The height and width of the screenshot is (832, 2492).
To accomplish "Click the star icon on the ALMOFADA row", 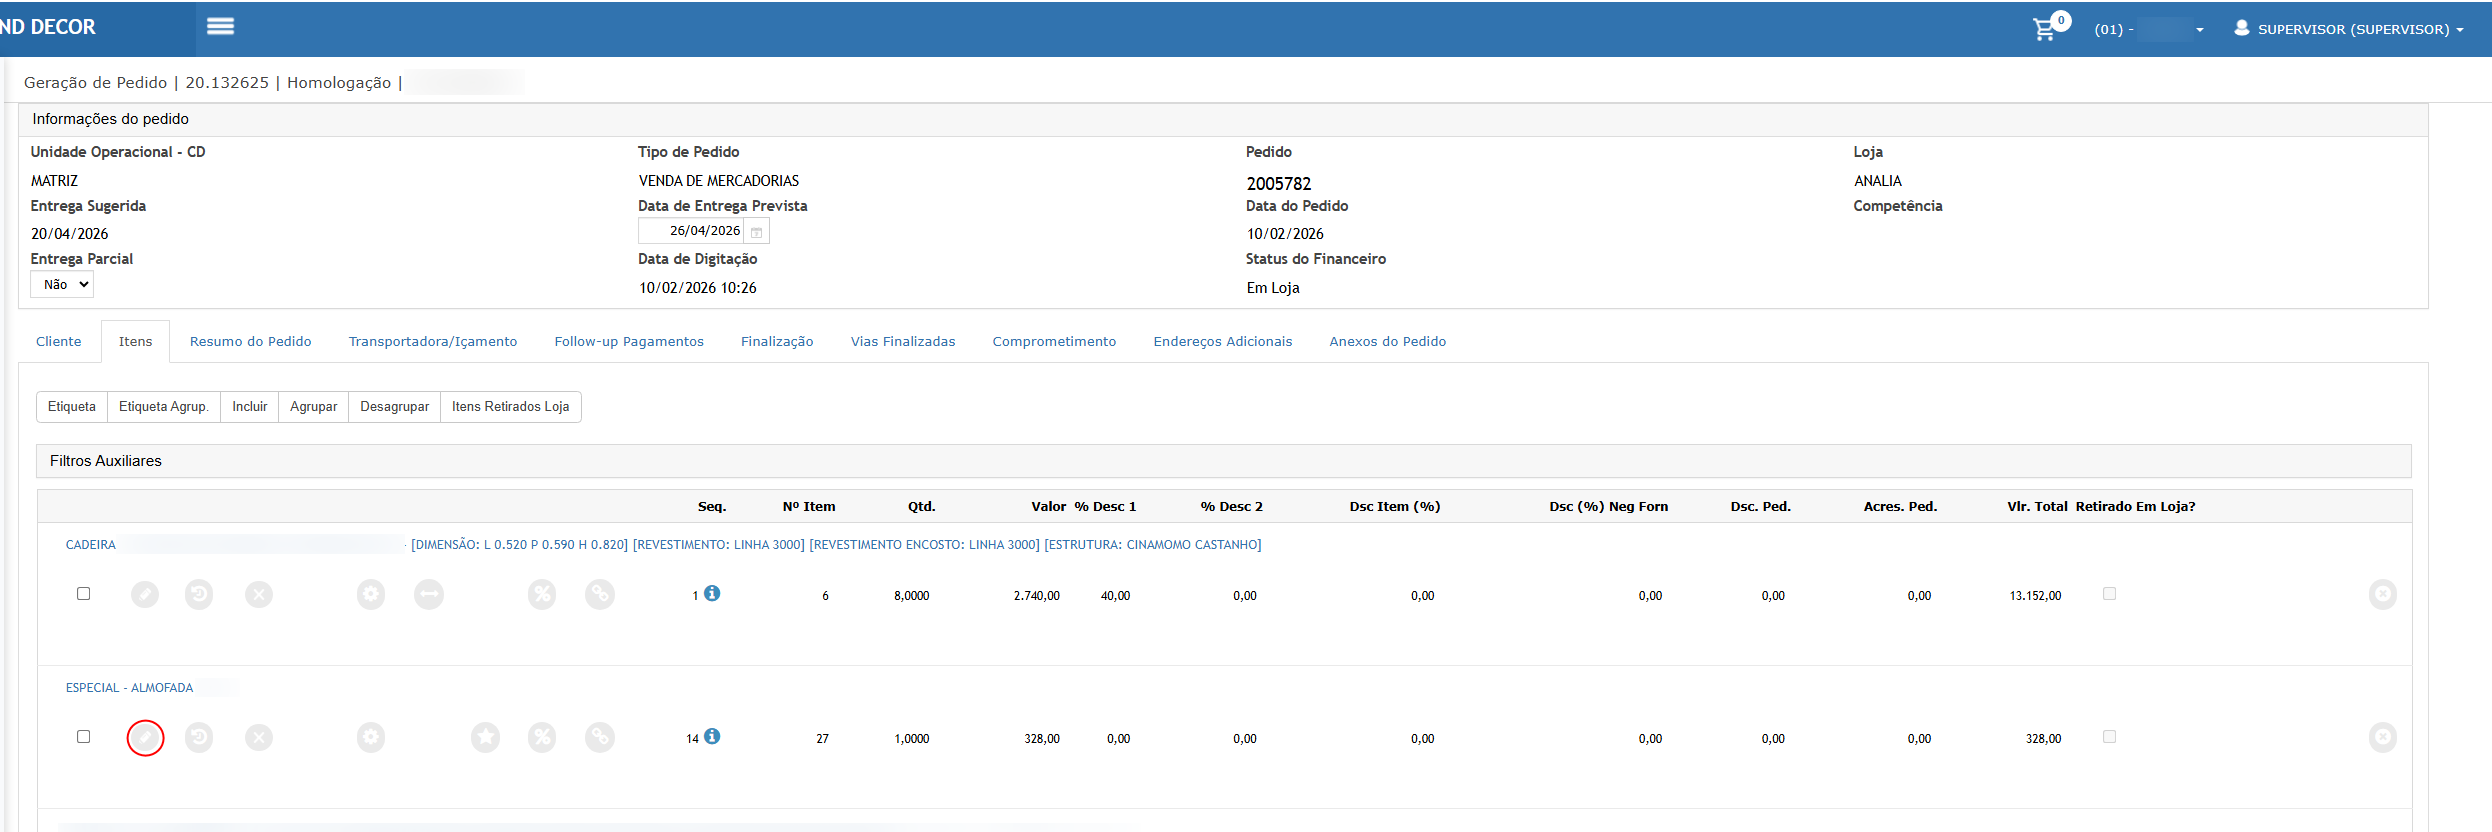I will click(x=485, y=738).
